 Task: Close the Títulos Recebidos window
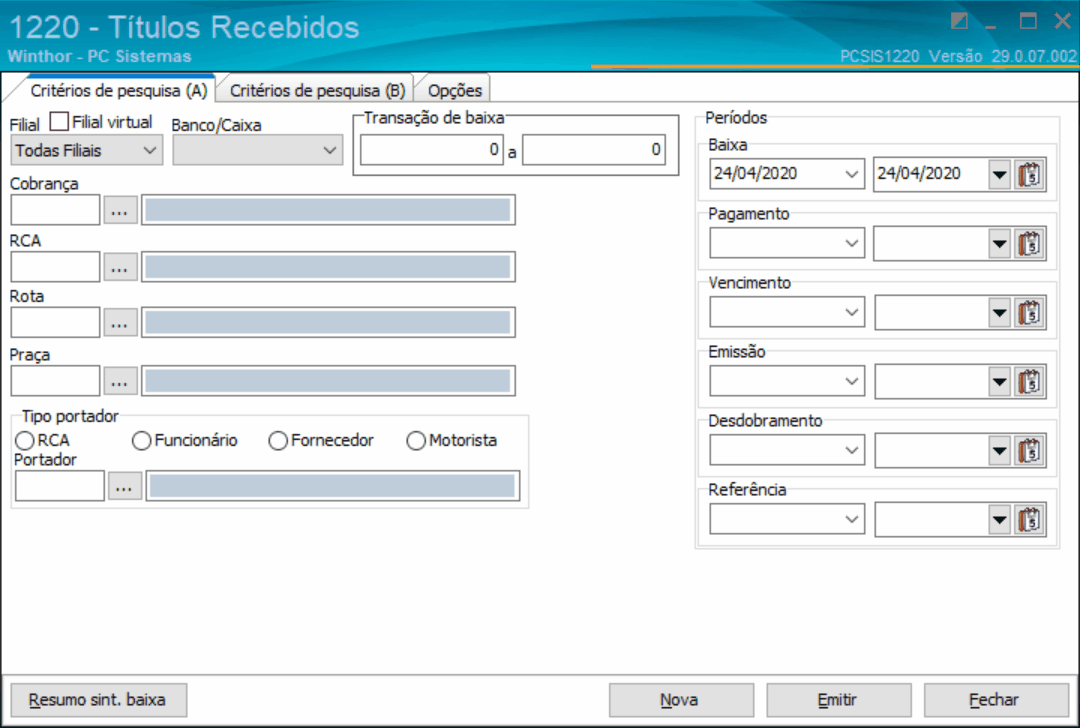[x=1063, y=21]
